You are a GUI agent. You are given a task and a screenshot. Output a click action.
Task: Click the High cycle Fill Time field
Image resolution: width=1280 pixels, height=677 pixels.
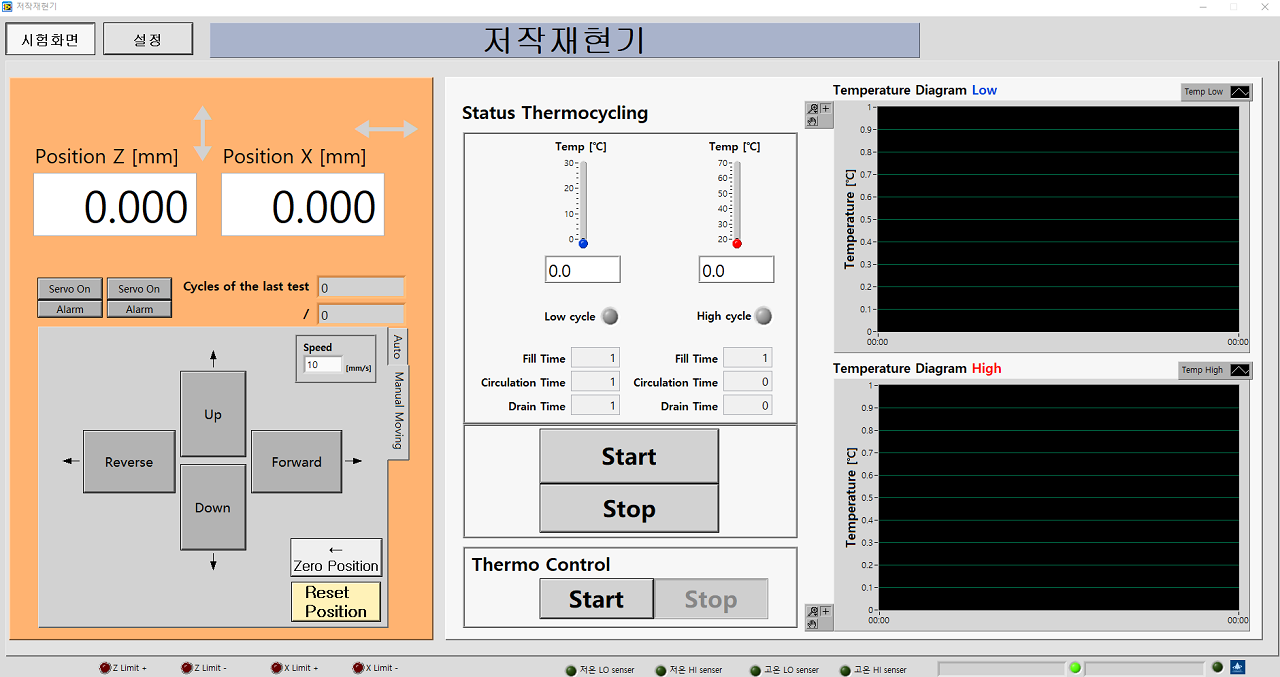(x=748, y=358)
